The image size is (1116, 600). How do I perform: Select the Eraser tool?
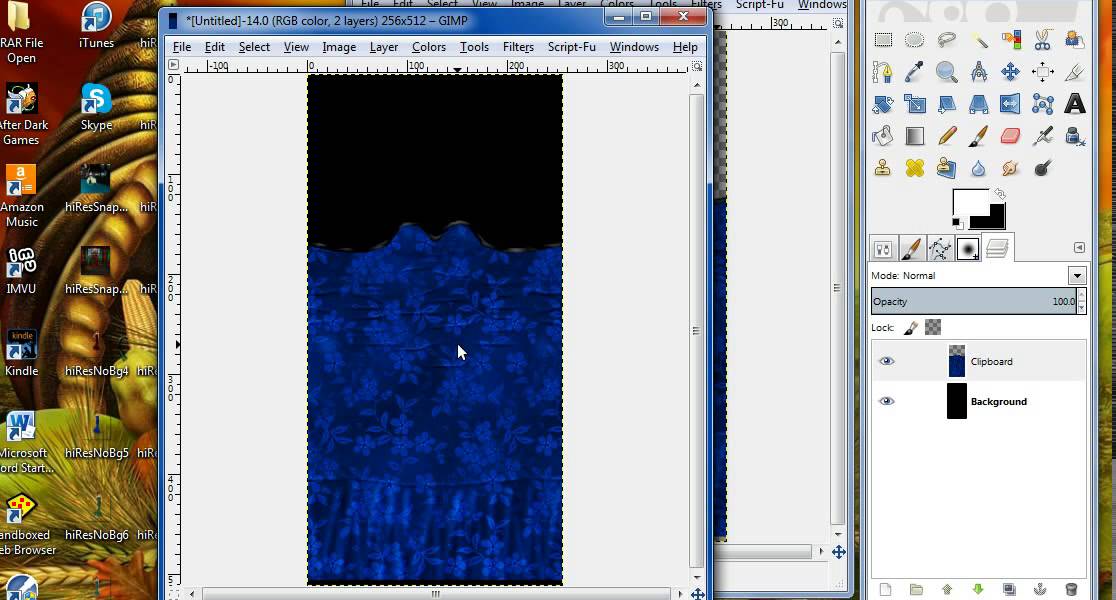click(1011, 136)
